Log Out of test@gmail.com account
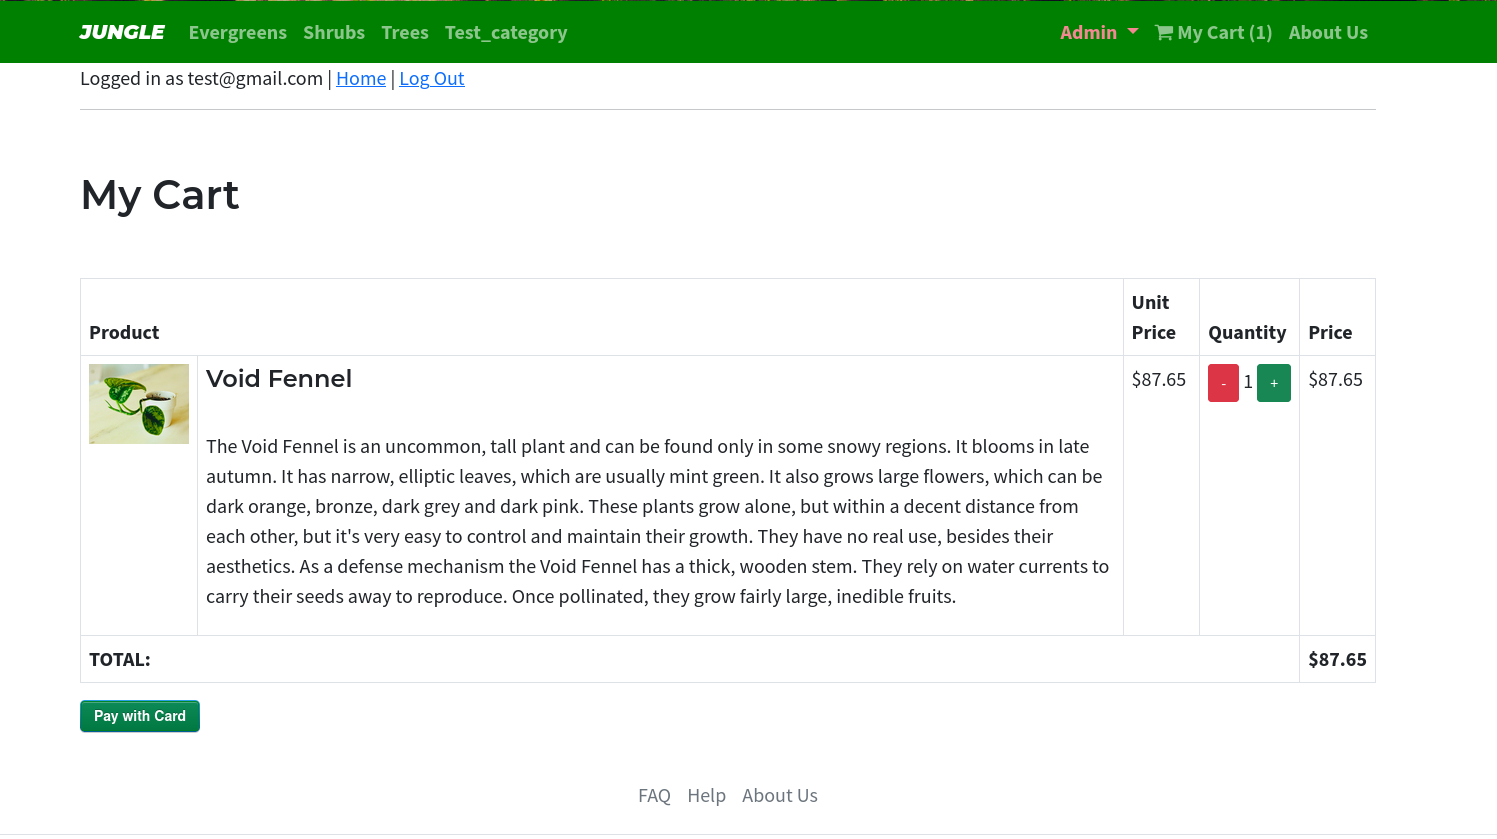This screenshot has height=839, width=1497. click(432, 78)
